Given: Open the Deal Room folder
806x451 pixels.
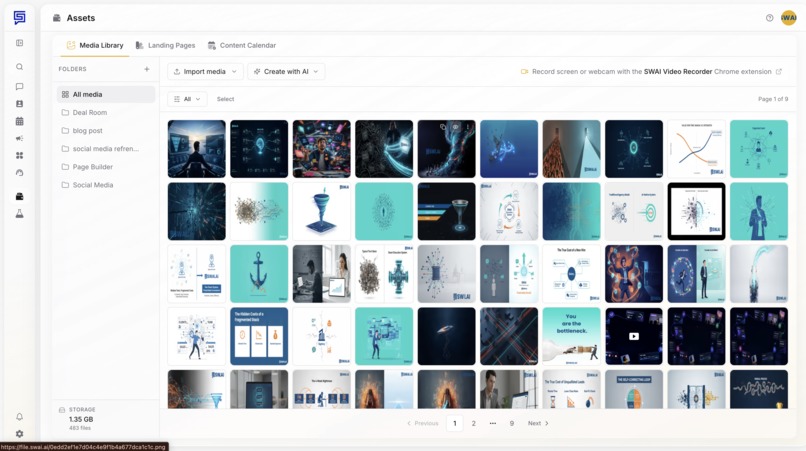Looking at the screenshot, I should click(106, 113).
